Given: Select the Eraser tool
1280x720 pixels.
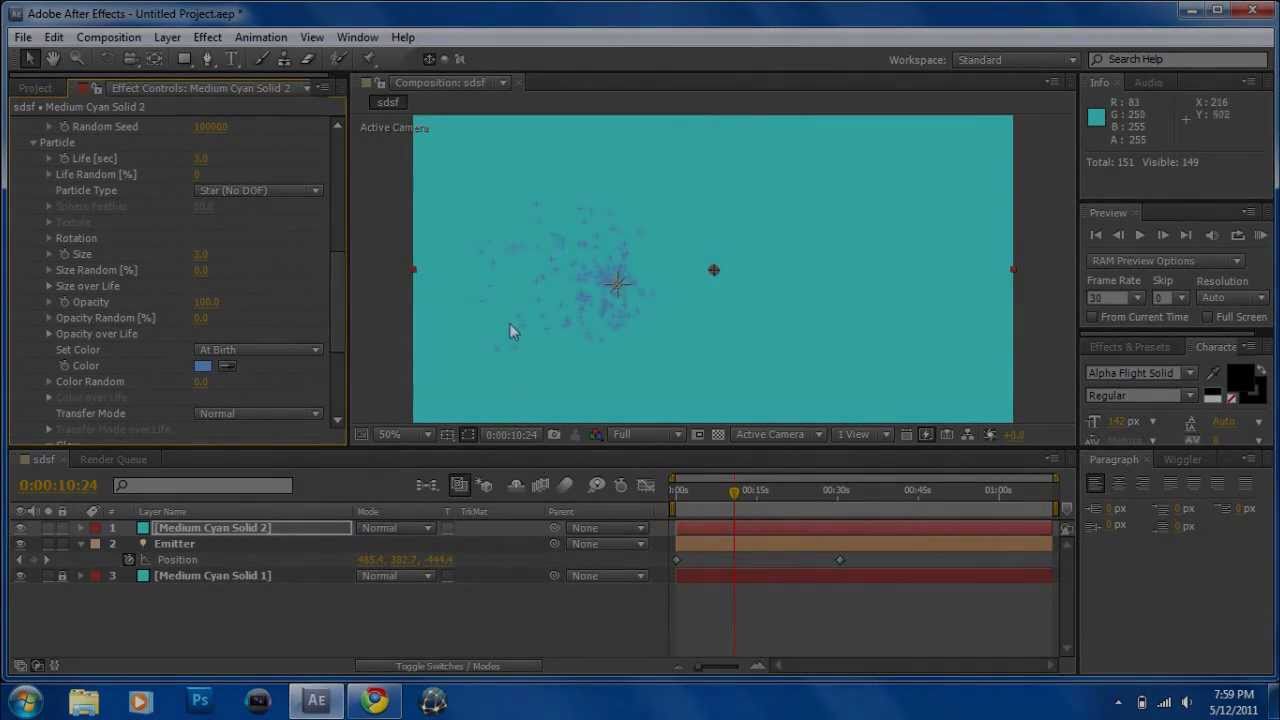Looking at the screenshot, I should pos(308,59).
